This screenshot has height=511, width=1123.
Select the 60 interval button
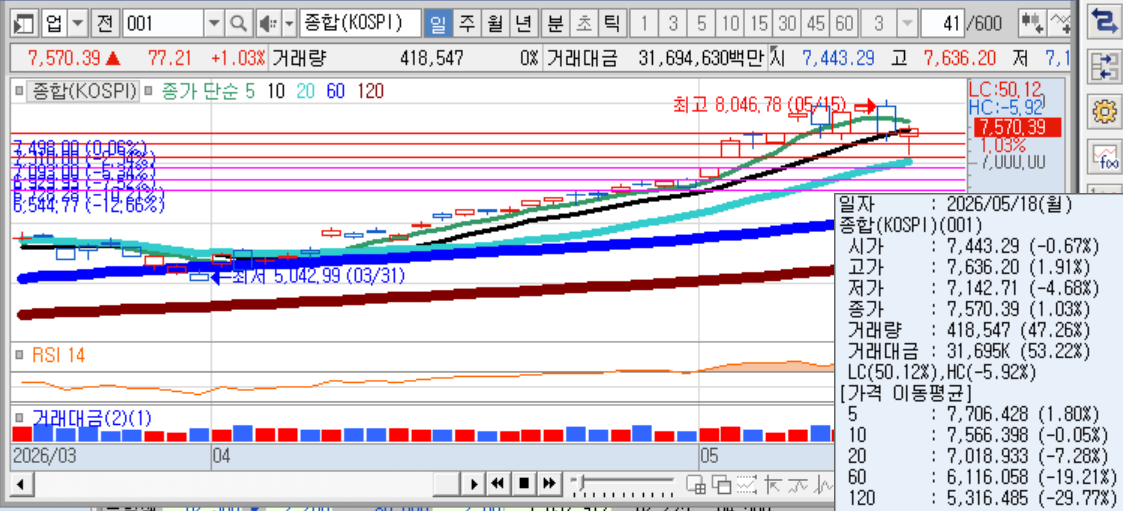click(844, 24)
